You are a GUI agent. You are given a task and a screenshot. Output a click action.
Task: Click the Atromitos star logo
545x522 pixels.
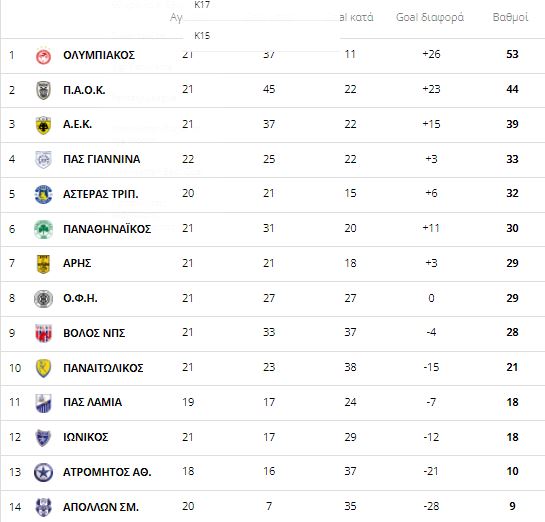tap(43, 473)
